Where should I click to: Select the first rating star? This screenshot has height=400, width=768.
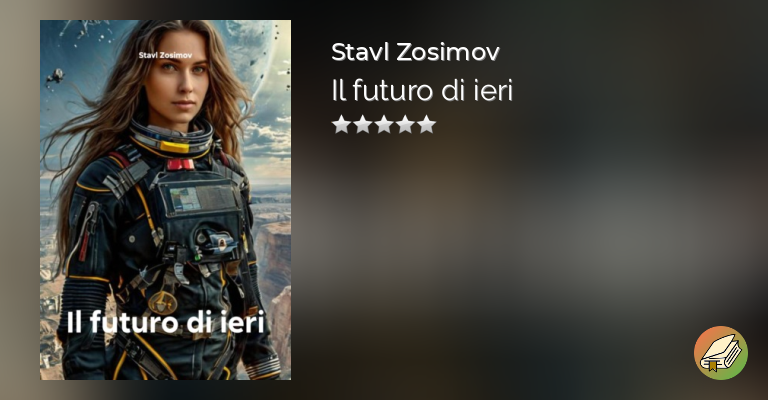pyautogui.click(x=341, y=124)
